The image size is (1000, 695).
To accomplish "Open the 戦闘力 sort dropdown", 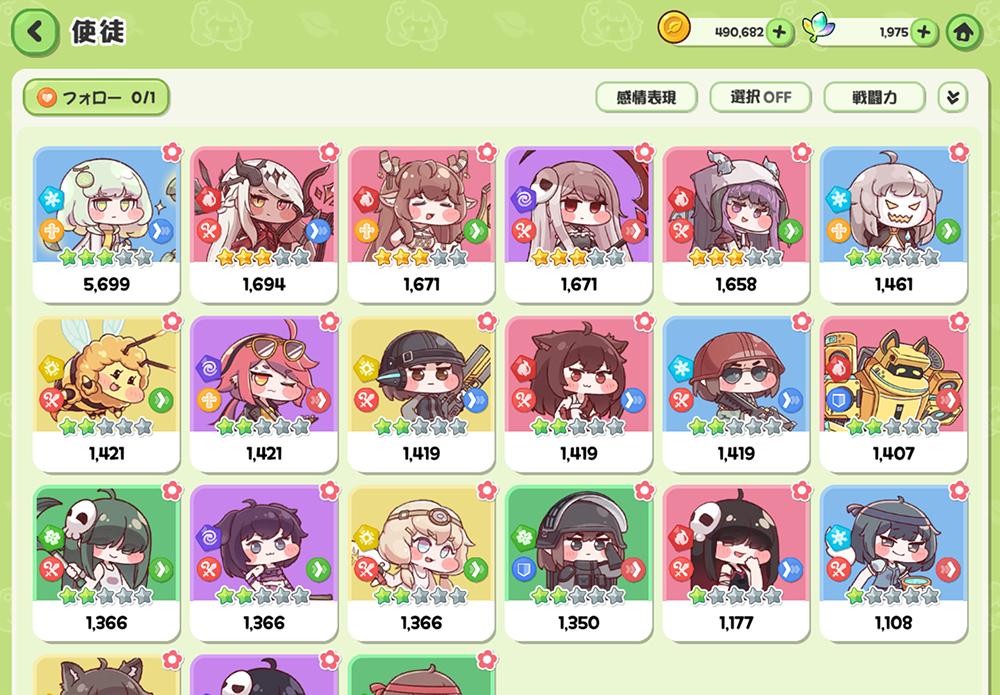I will pos(874,97).
